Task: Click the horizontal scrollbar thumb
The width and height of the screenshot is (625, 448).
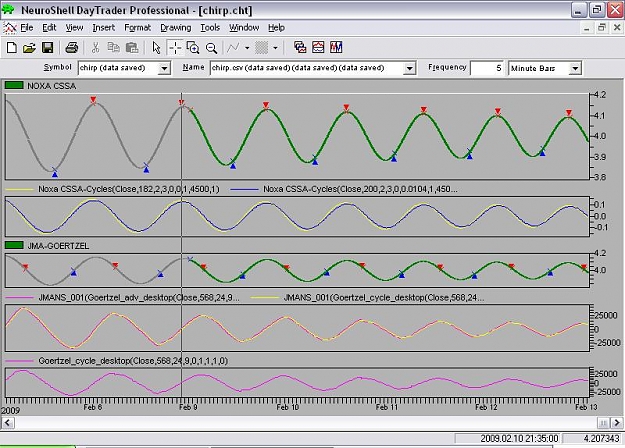Action: click(x=603, y=422)
